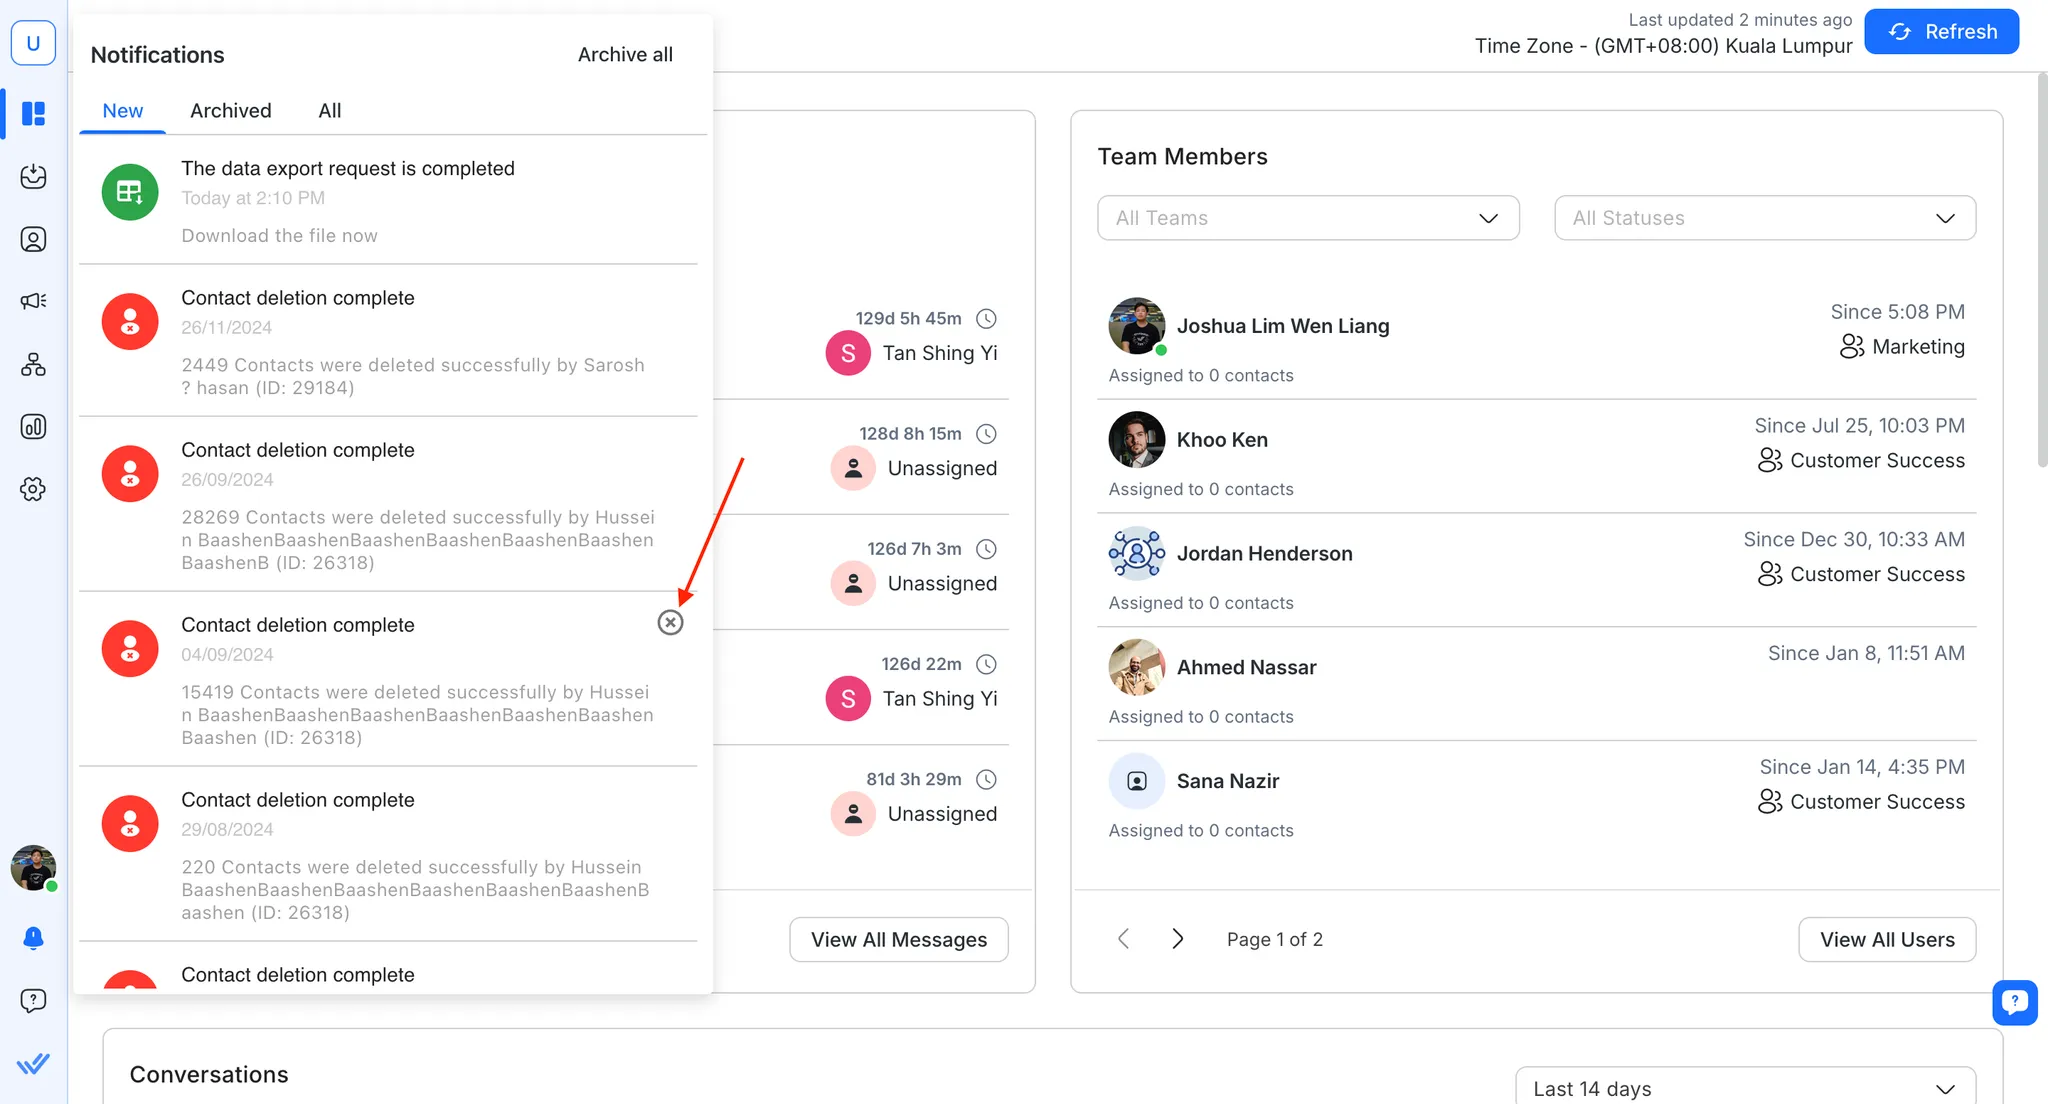The height and width of the screenshot is (1104, 2048).
Task: Open the Inbox messages sidebar icon
Action: click(33, 176)
